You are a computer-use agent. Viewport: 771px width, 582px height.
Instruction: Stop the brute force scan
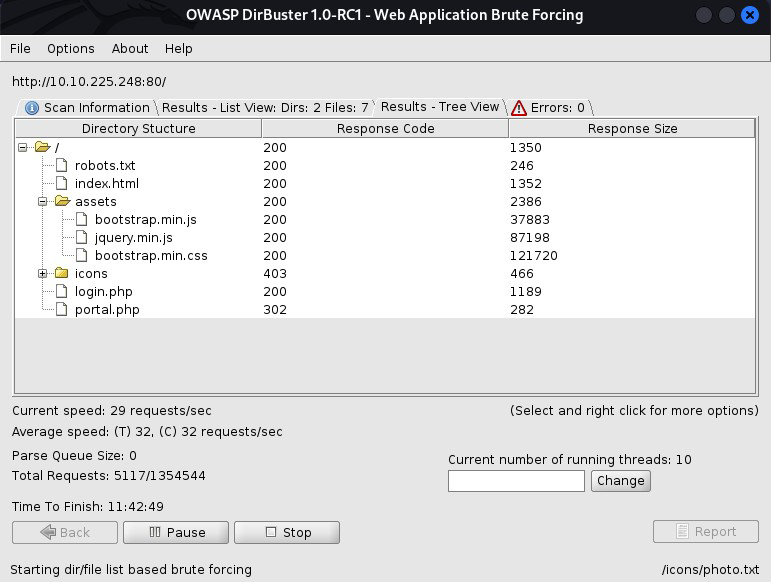coord(286,532)
